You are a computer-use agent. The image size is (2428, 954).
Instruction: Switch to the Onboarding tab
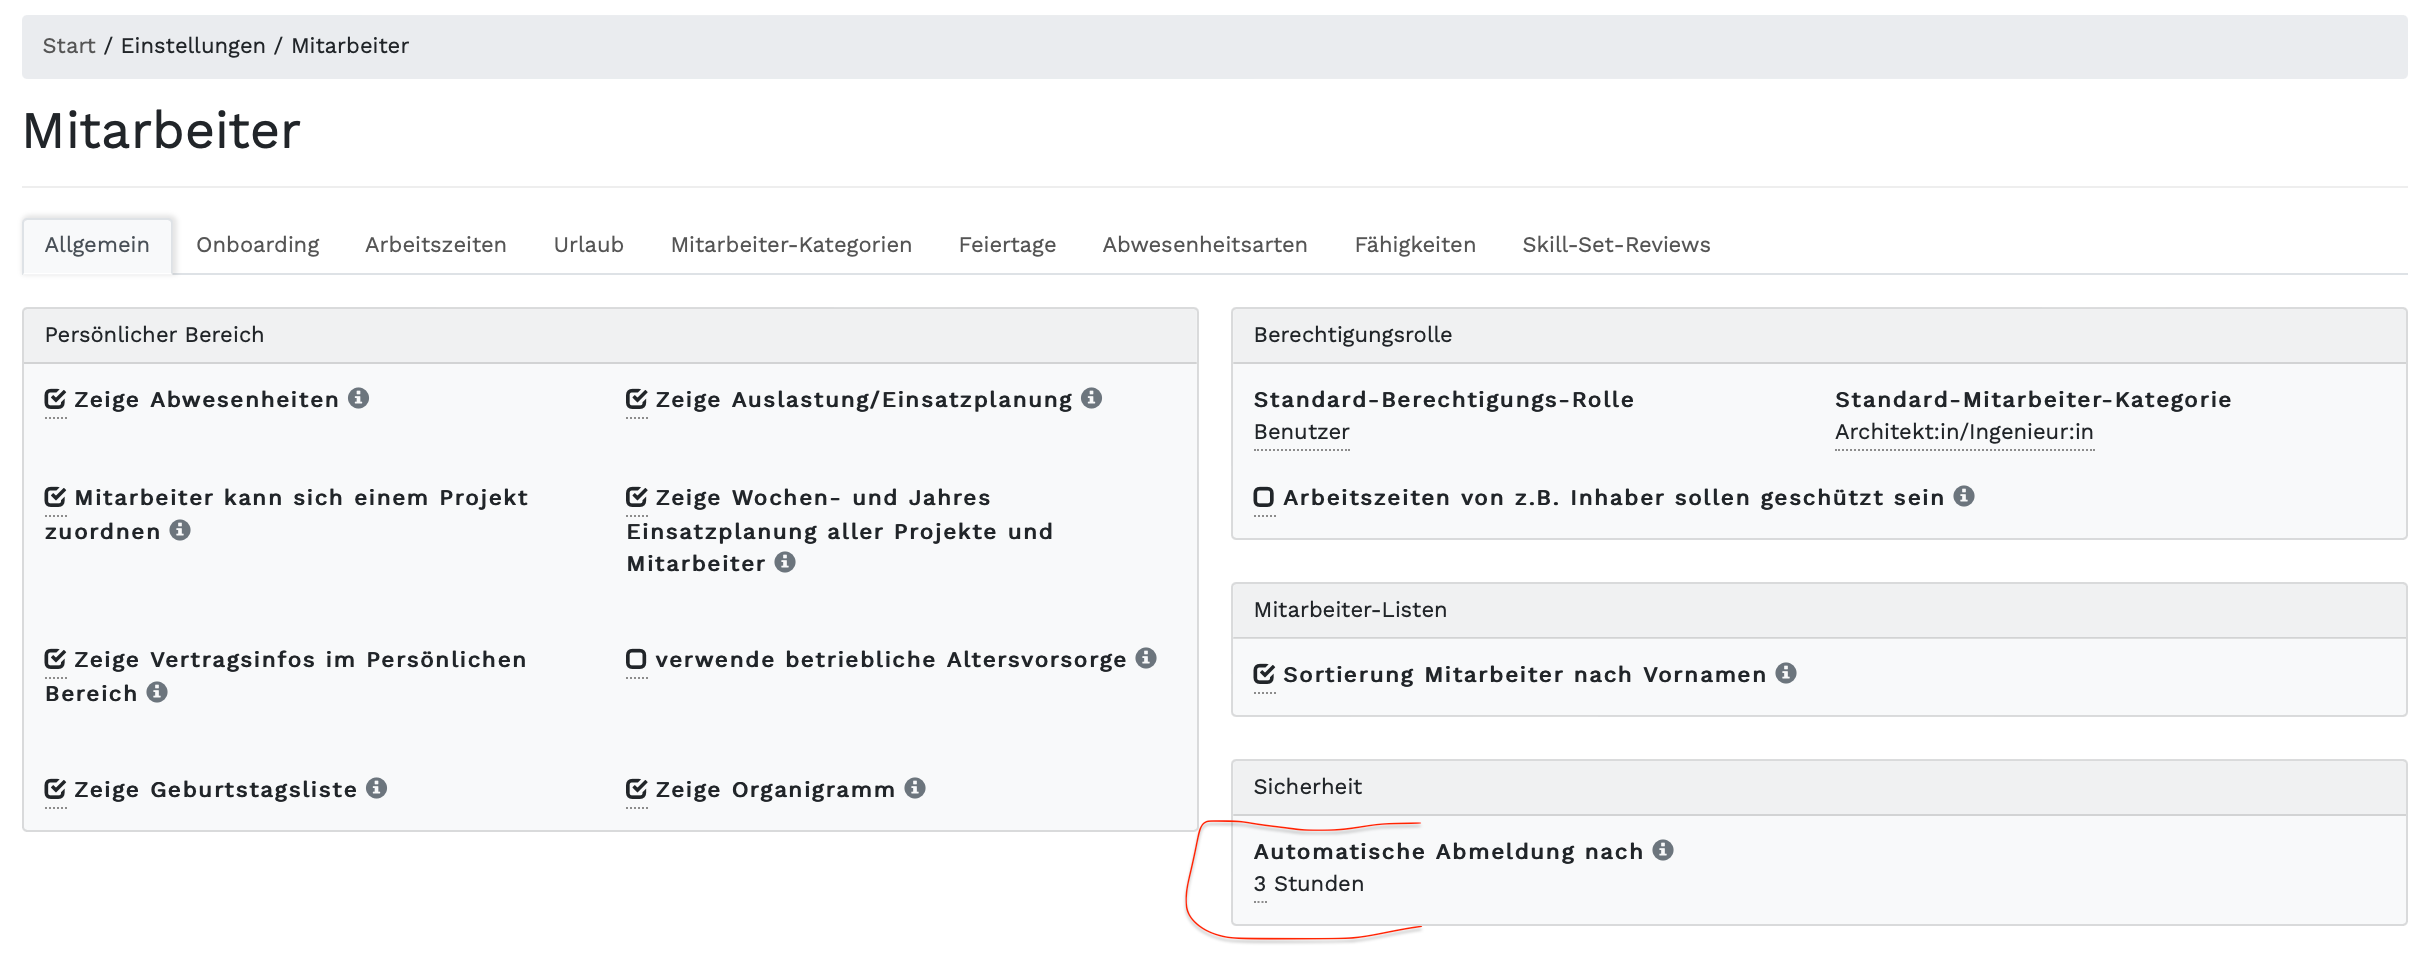click(x=258, y=245)
